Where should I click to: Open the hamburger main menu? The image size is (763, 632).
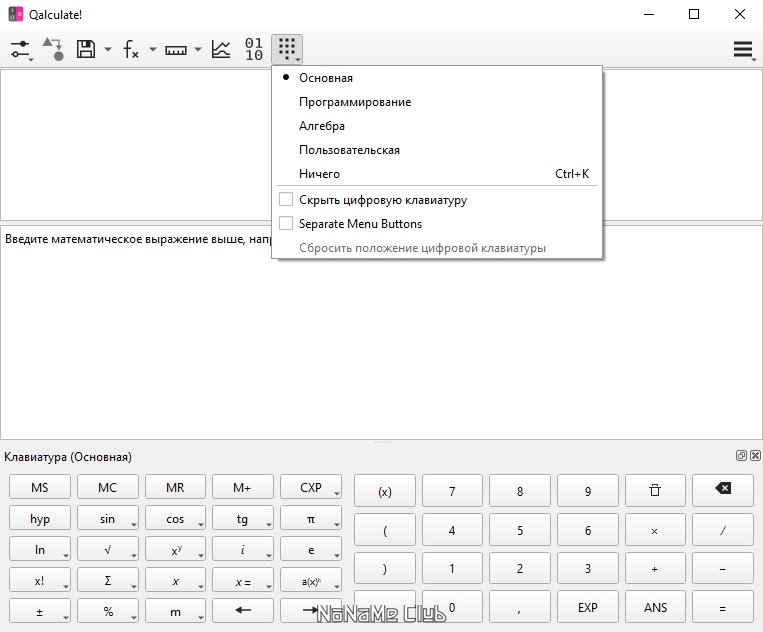(743, 49)
